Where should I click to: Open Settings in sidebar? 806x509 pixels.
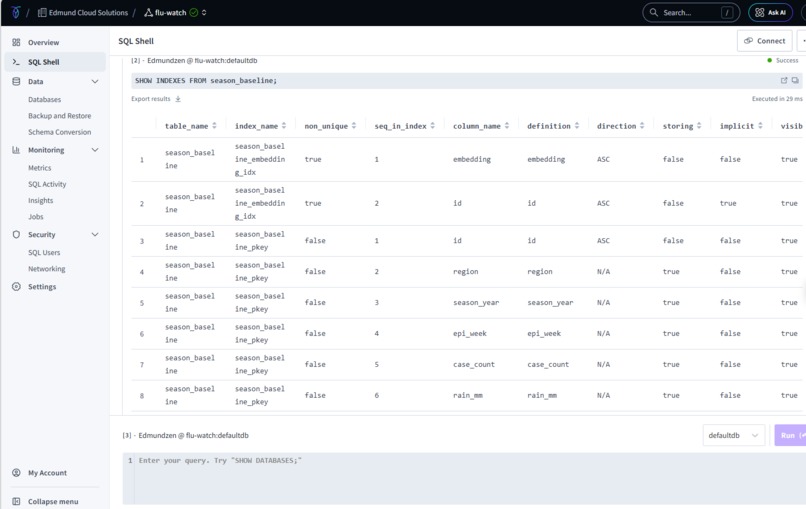coord(42,286)
